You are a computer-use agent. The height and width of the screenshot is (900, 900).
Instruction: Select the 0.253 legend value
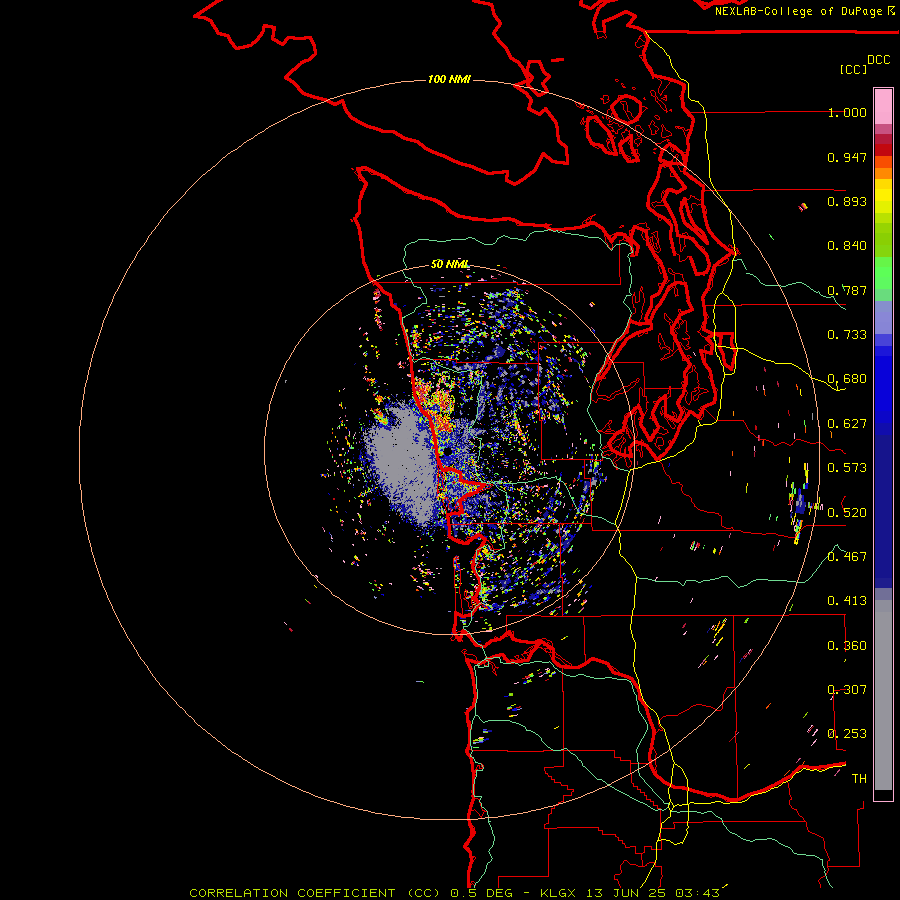tap(847, 734)
